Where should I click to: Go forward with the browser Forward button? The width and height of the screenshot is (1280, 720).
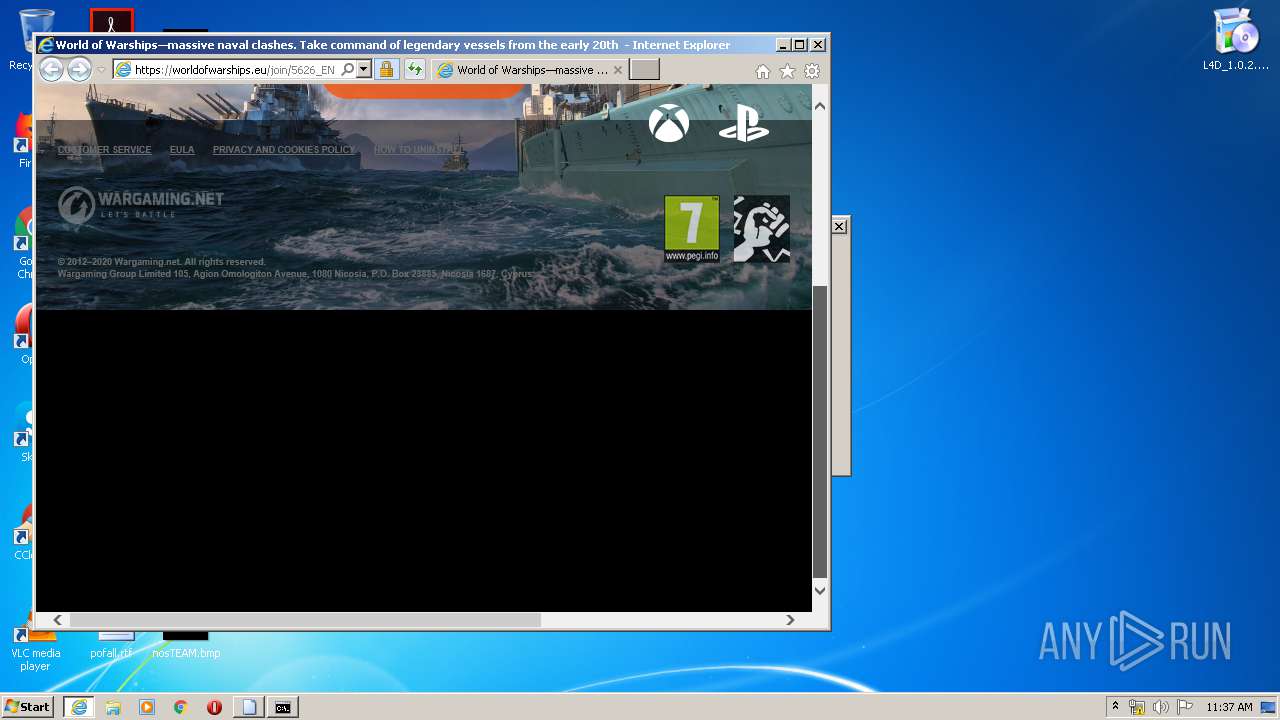[79, 70]
